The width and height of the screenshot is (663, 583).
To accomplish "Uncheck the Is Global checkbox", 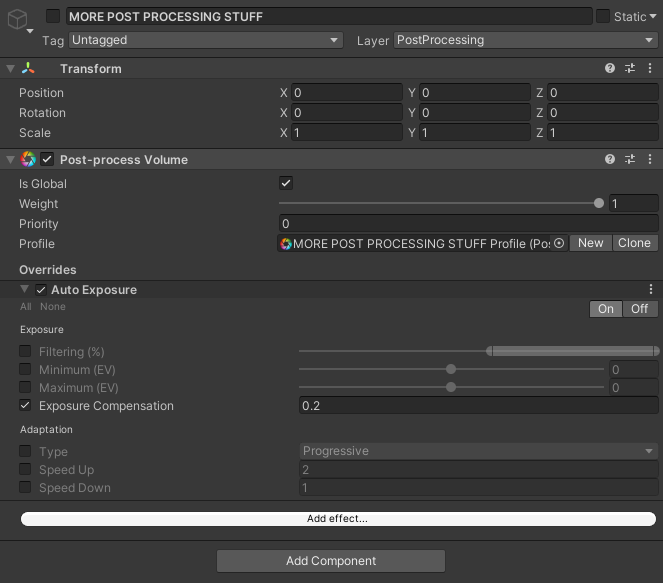I will tap(286, 183).
